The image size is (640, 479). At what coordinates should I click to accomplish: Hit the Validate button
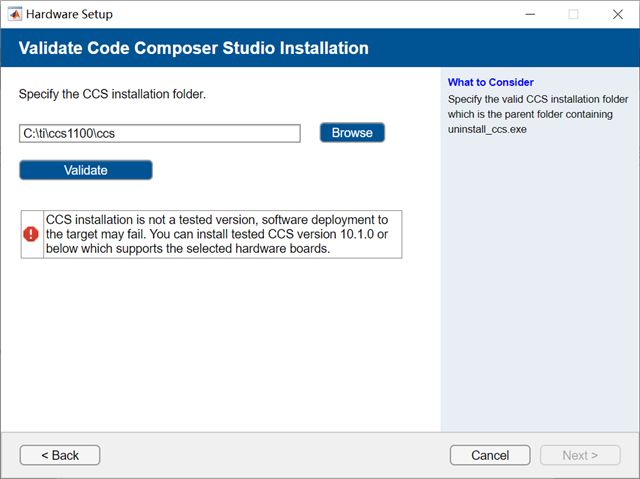point(86,170)
